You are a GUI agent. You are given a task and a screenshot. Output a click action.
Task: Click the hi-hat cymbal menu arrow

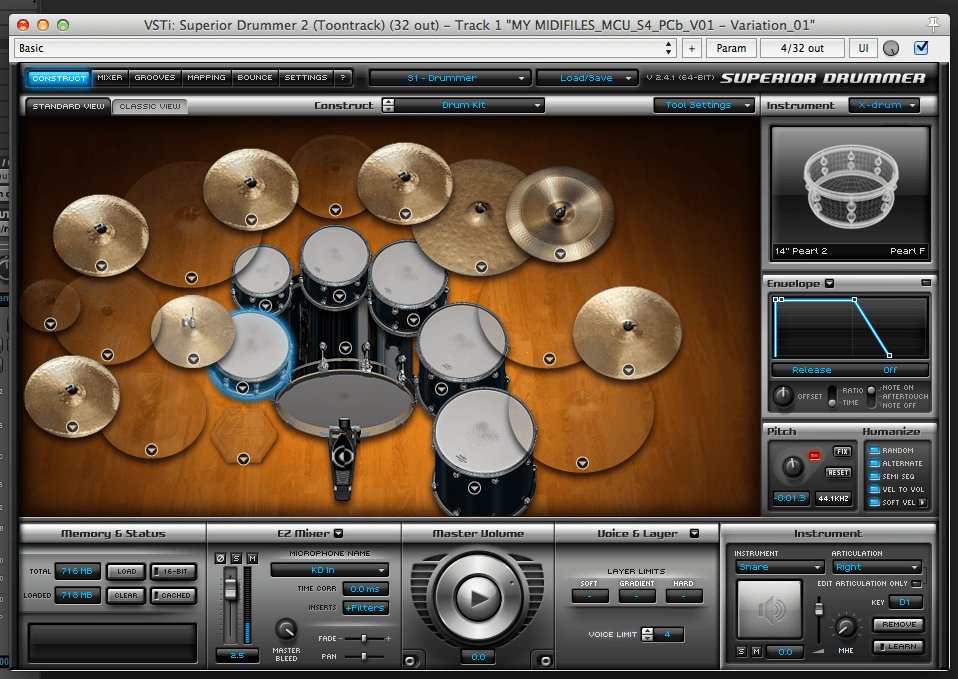pyautogui.click(x=194, y=359)
